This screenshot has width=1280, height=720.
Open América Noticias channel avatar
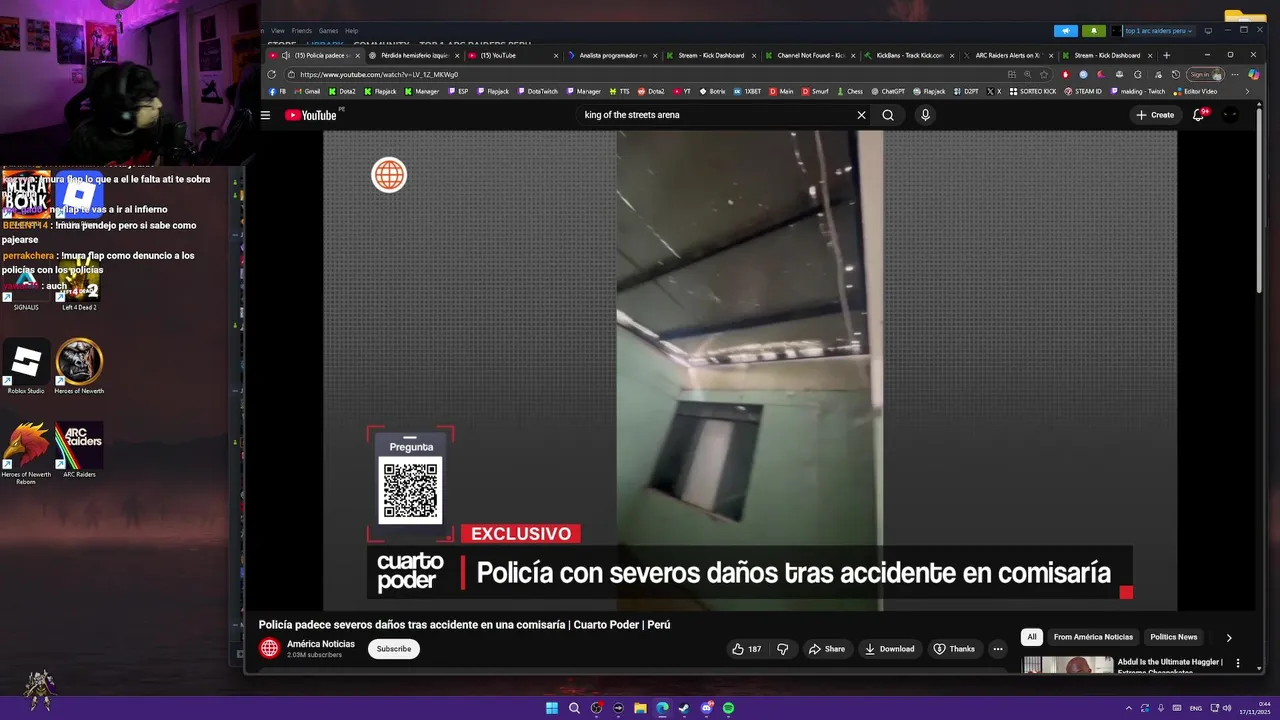click(269, 649)
